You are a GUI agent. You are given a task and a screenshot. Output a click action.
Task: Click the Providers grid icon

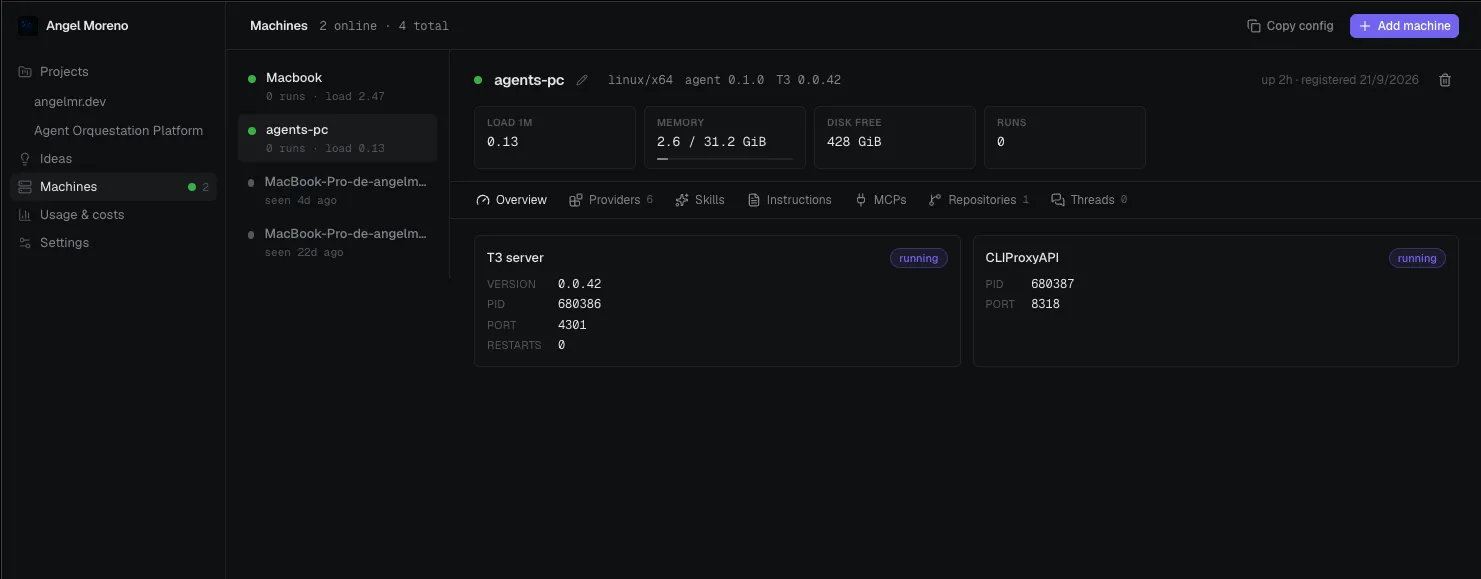[576, 200]
